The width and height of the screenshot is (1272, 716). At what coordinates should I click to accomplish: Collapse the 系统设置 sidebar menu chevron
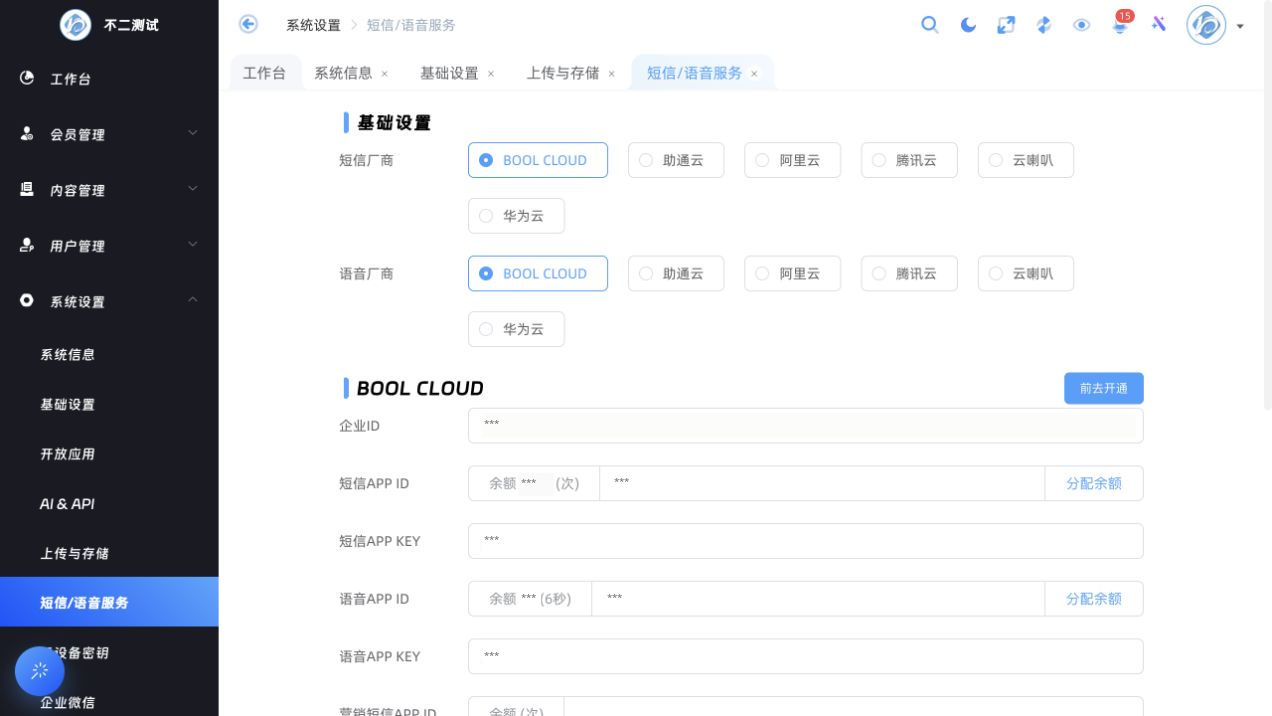[x=193, y=300]
